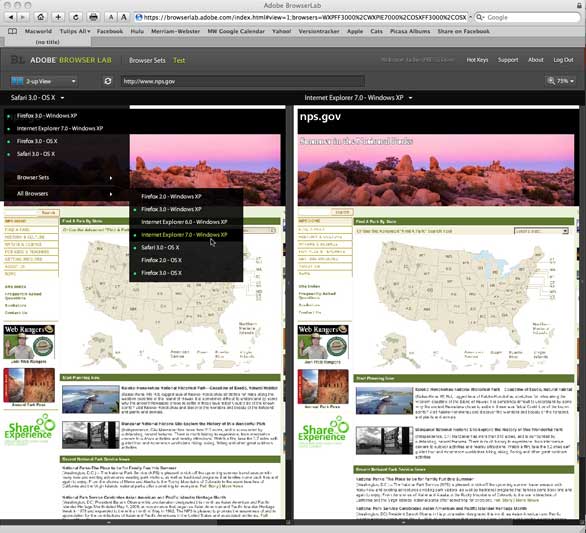The width and height of the screenshot is (586, 533).
Task: Expand All Browsers submenu
Action: [x=64, y=194]
